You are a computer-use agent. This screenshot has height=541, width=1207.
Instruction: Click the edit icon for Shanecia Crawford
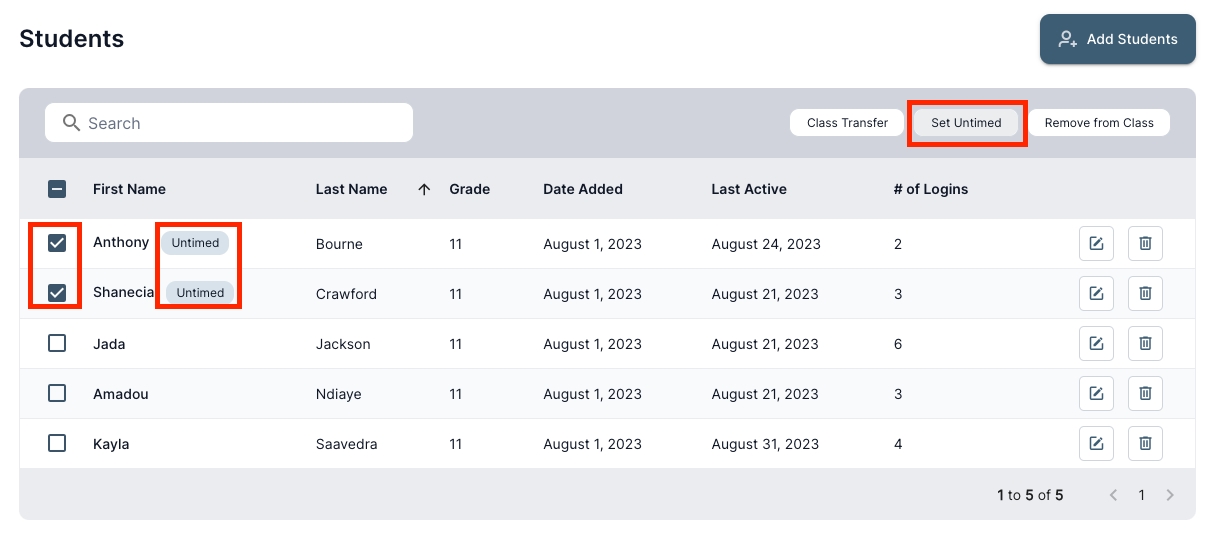point(1096,294)
